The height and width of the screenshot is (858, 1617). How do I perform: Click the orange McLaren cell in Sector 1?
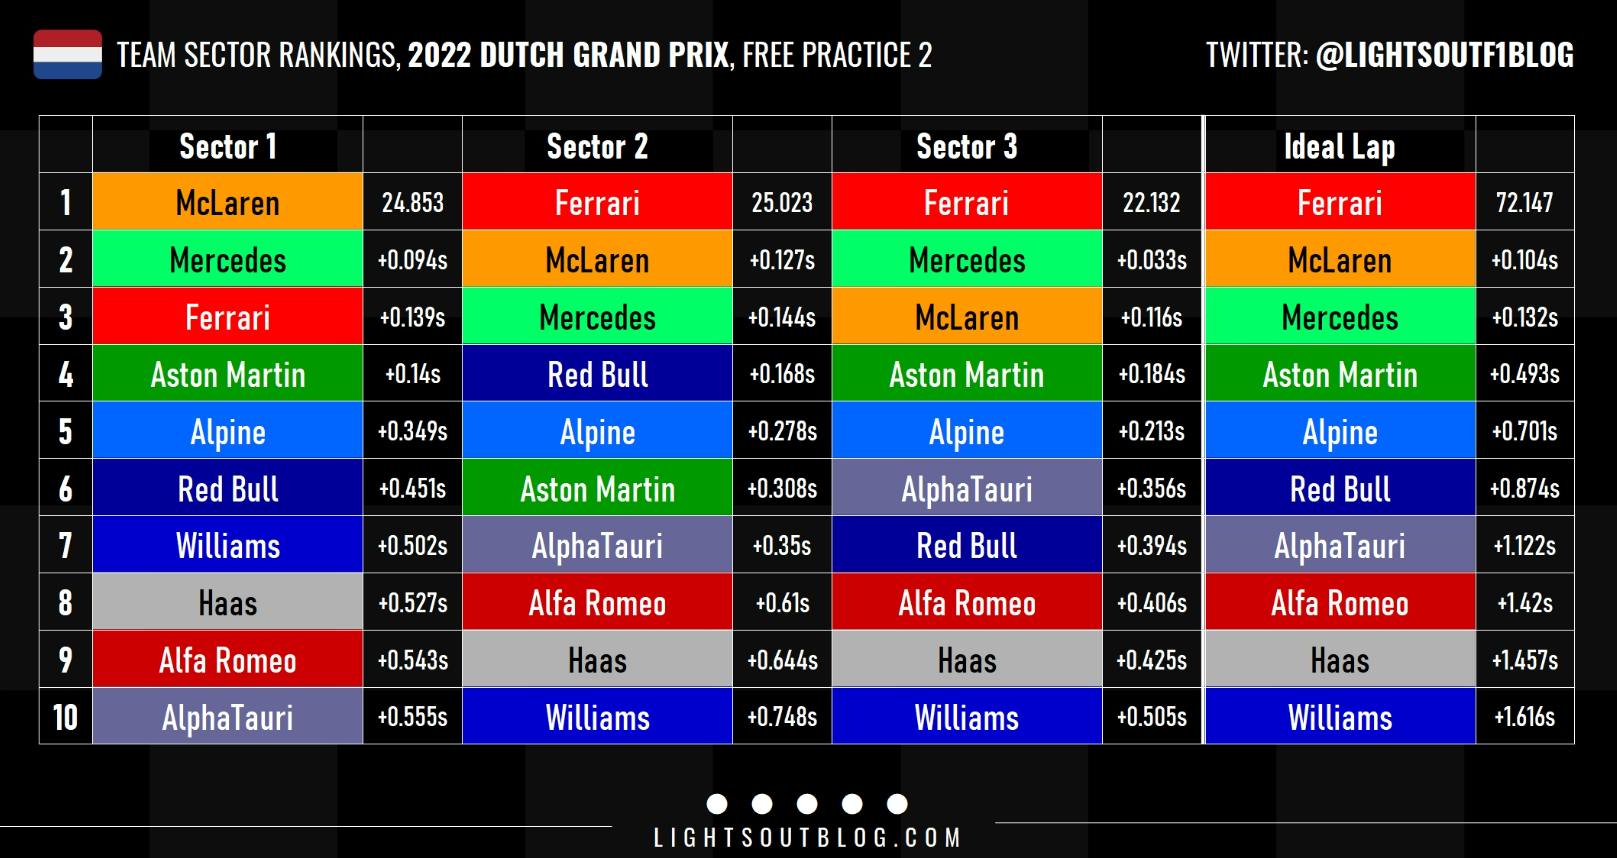(x=228, y=202)
